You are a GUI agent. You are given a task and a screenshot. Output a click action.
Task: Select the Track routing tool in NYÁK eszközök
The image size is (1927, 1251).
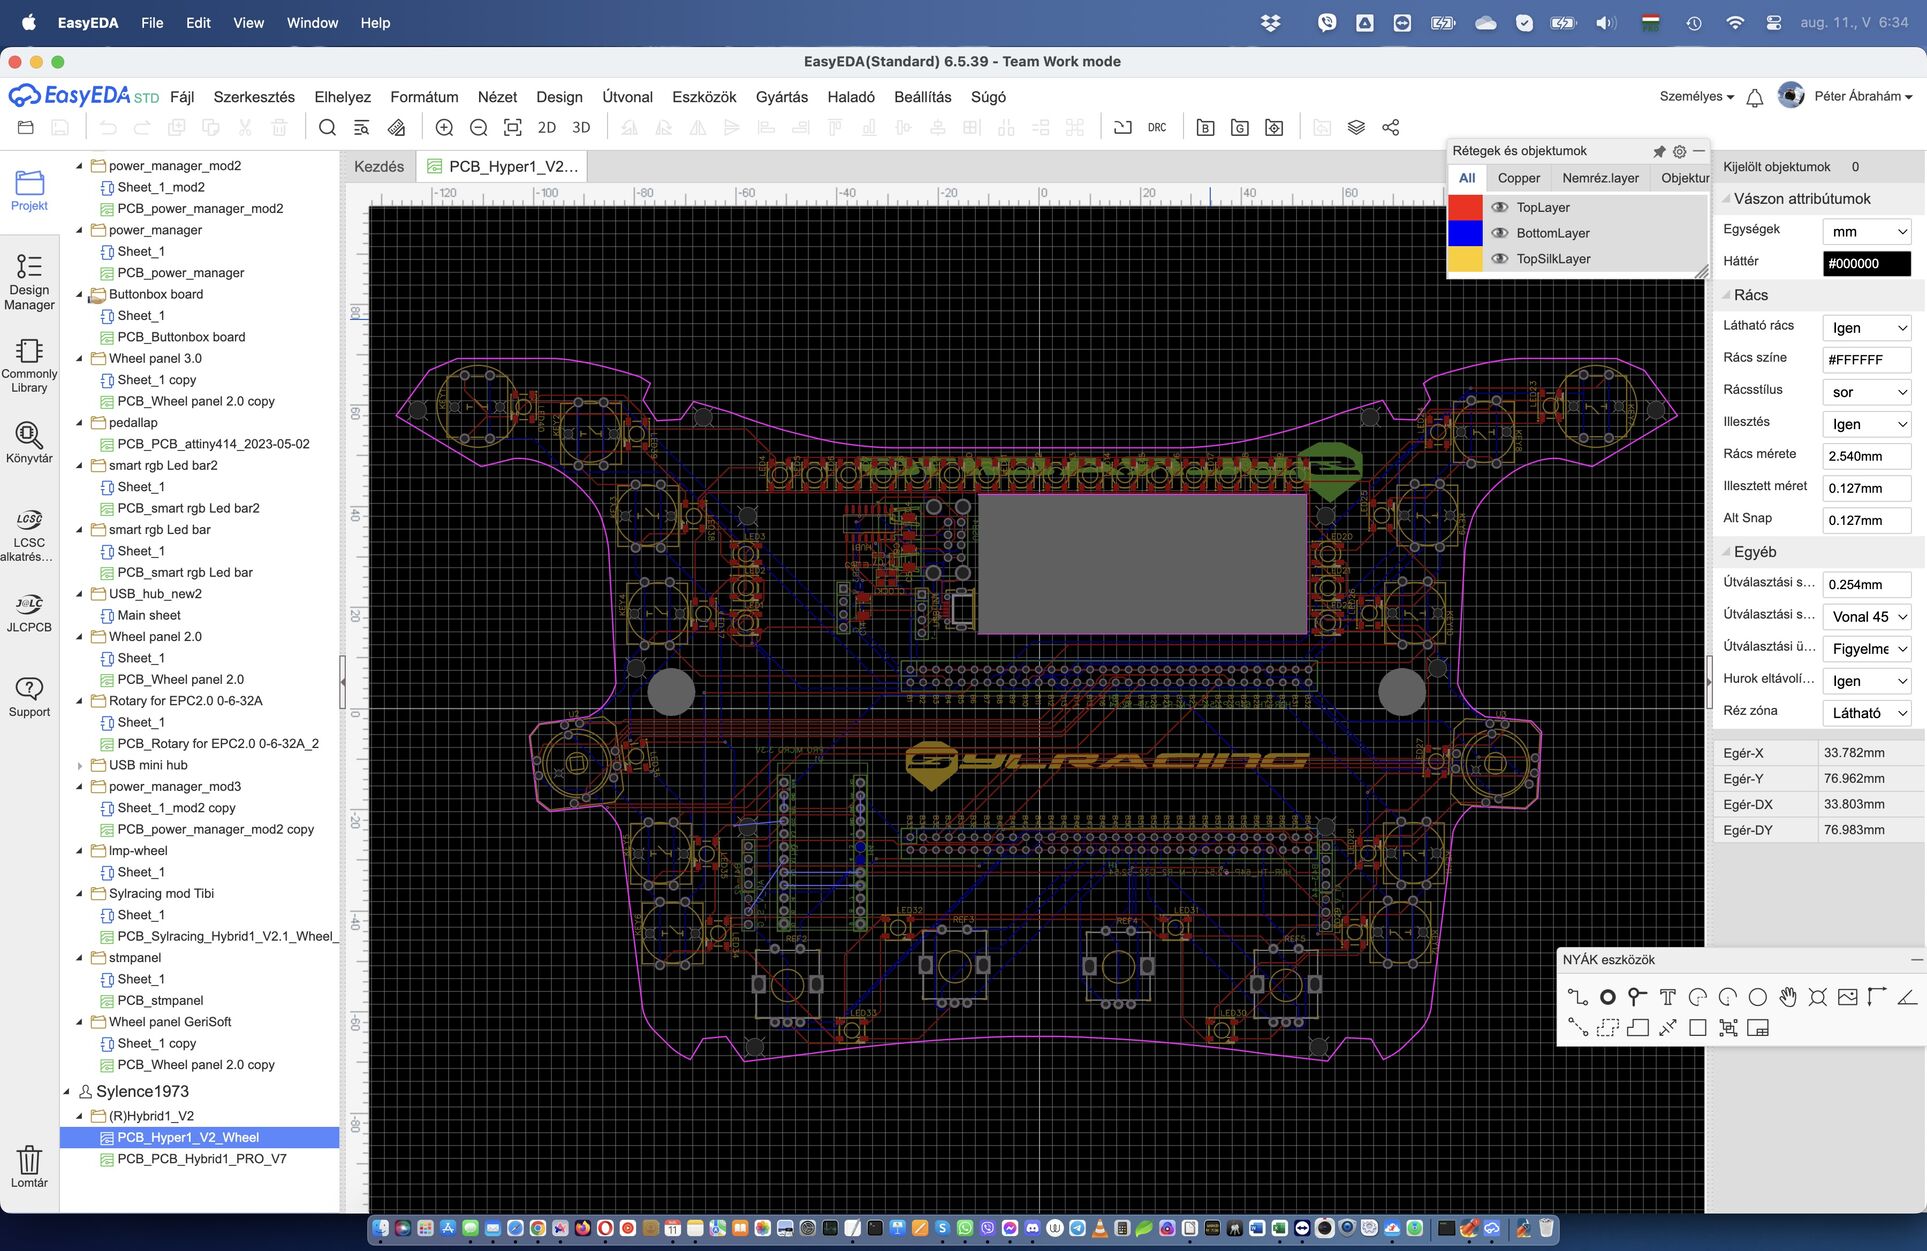(1577, 997)
